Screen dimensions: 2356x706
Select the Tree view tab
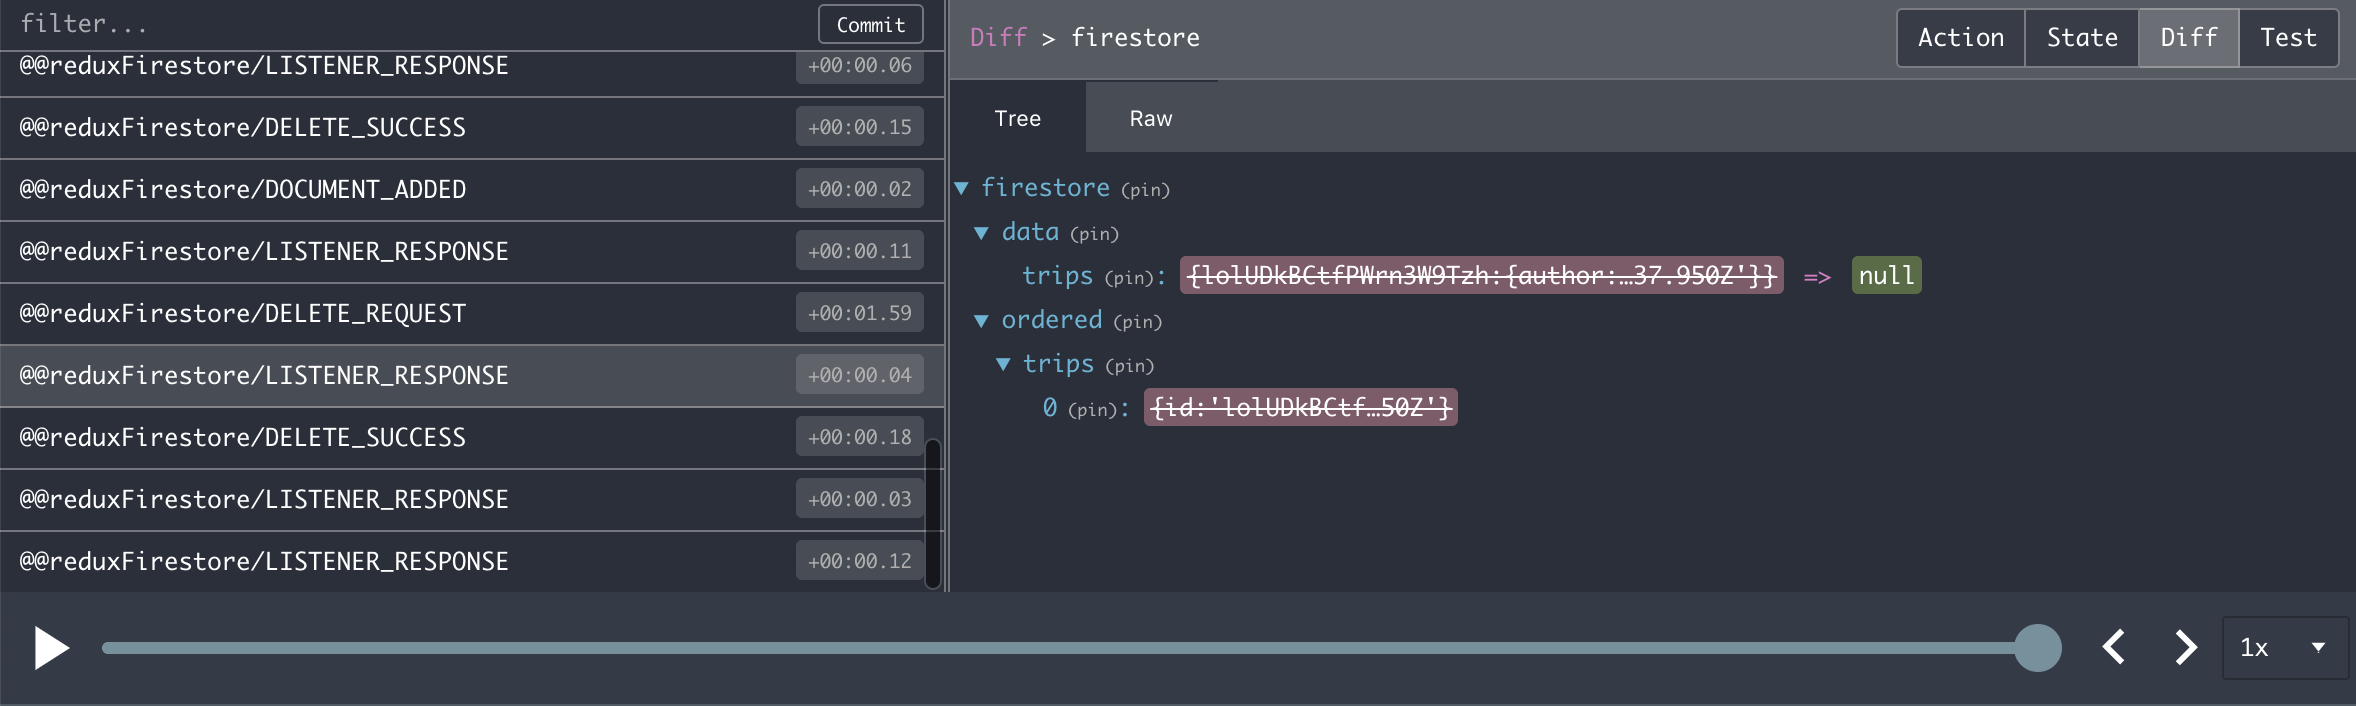[1017, 118]
